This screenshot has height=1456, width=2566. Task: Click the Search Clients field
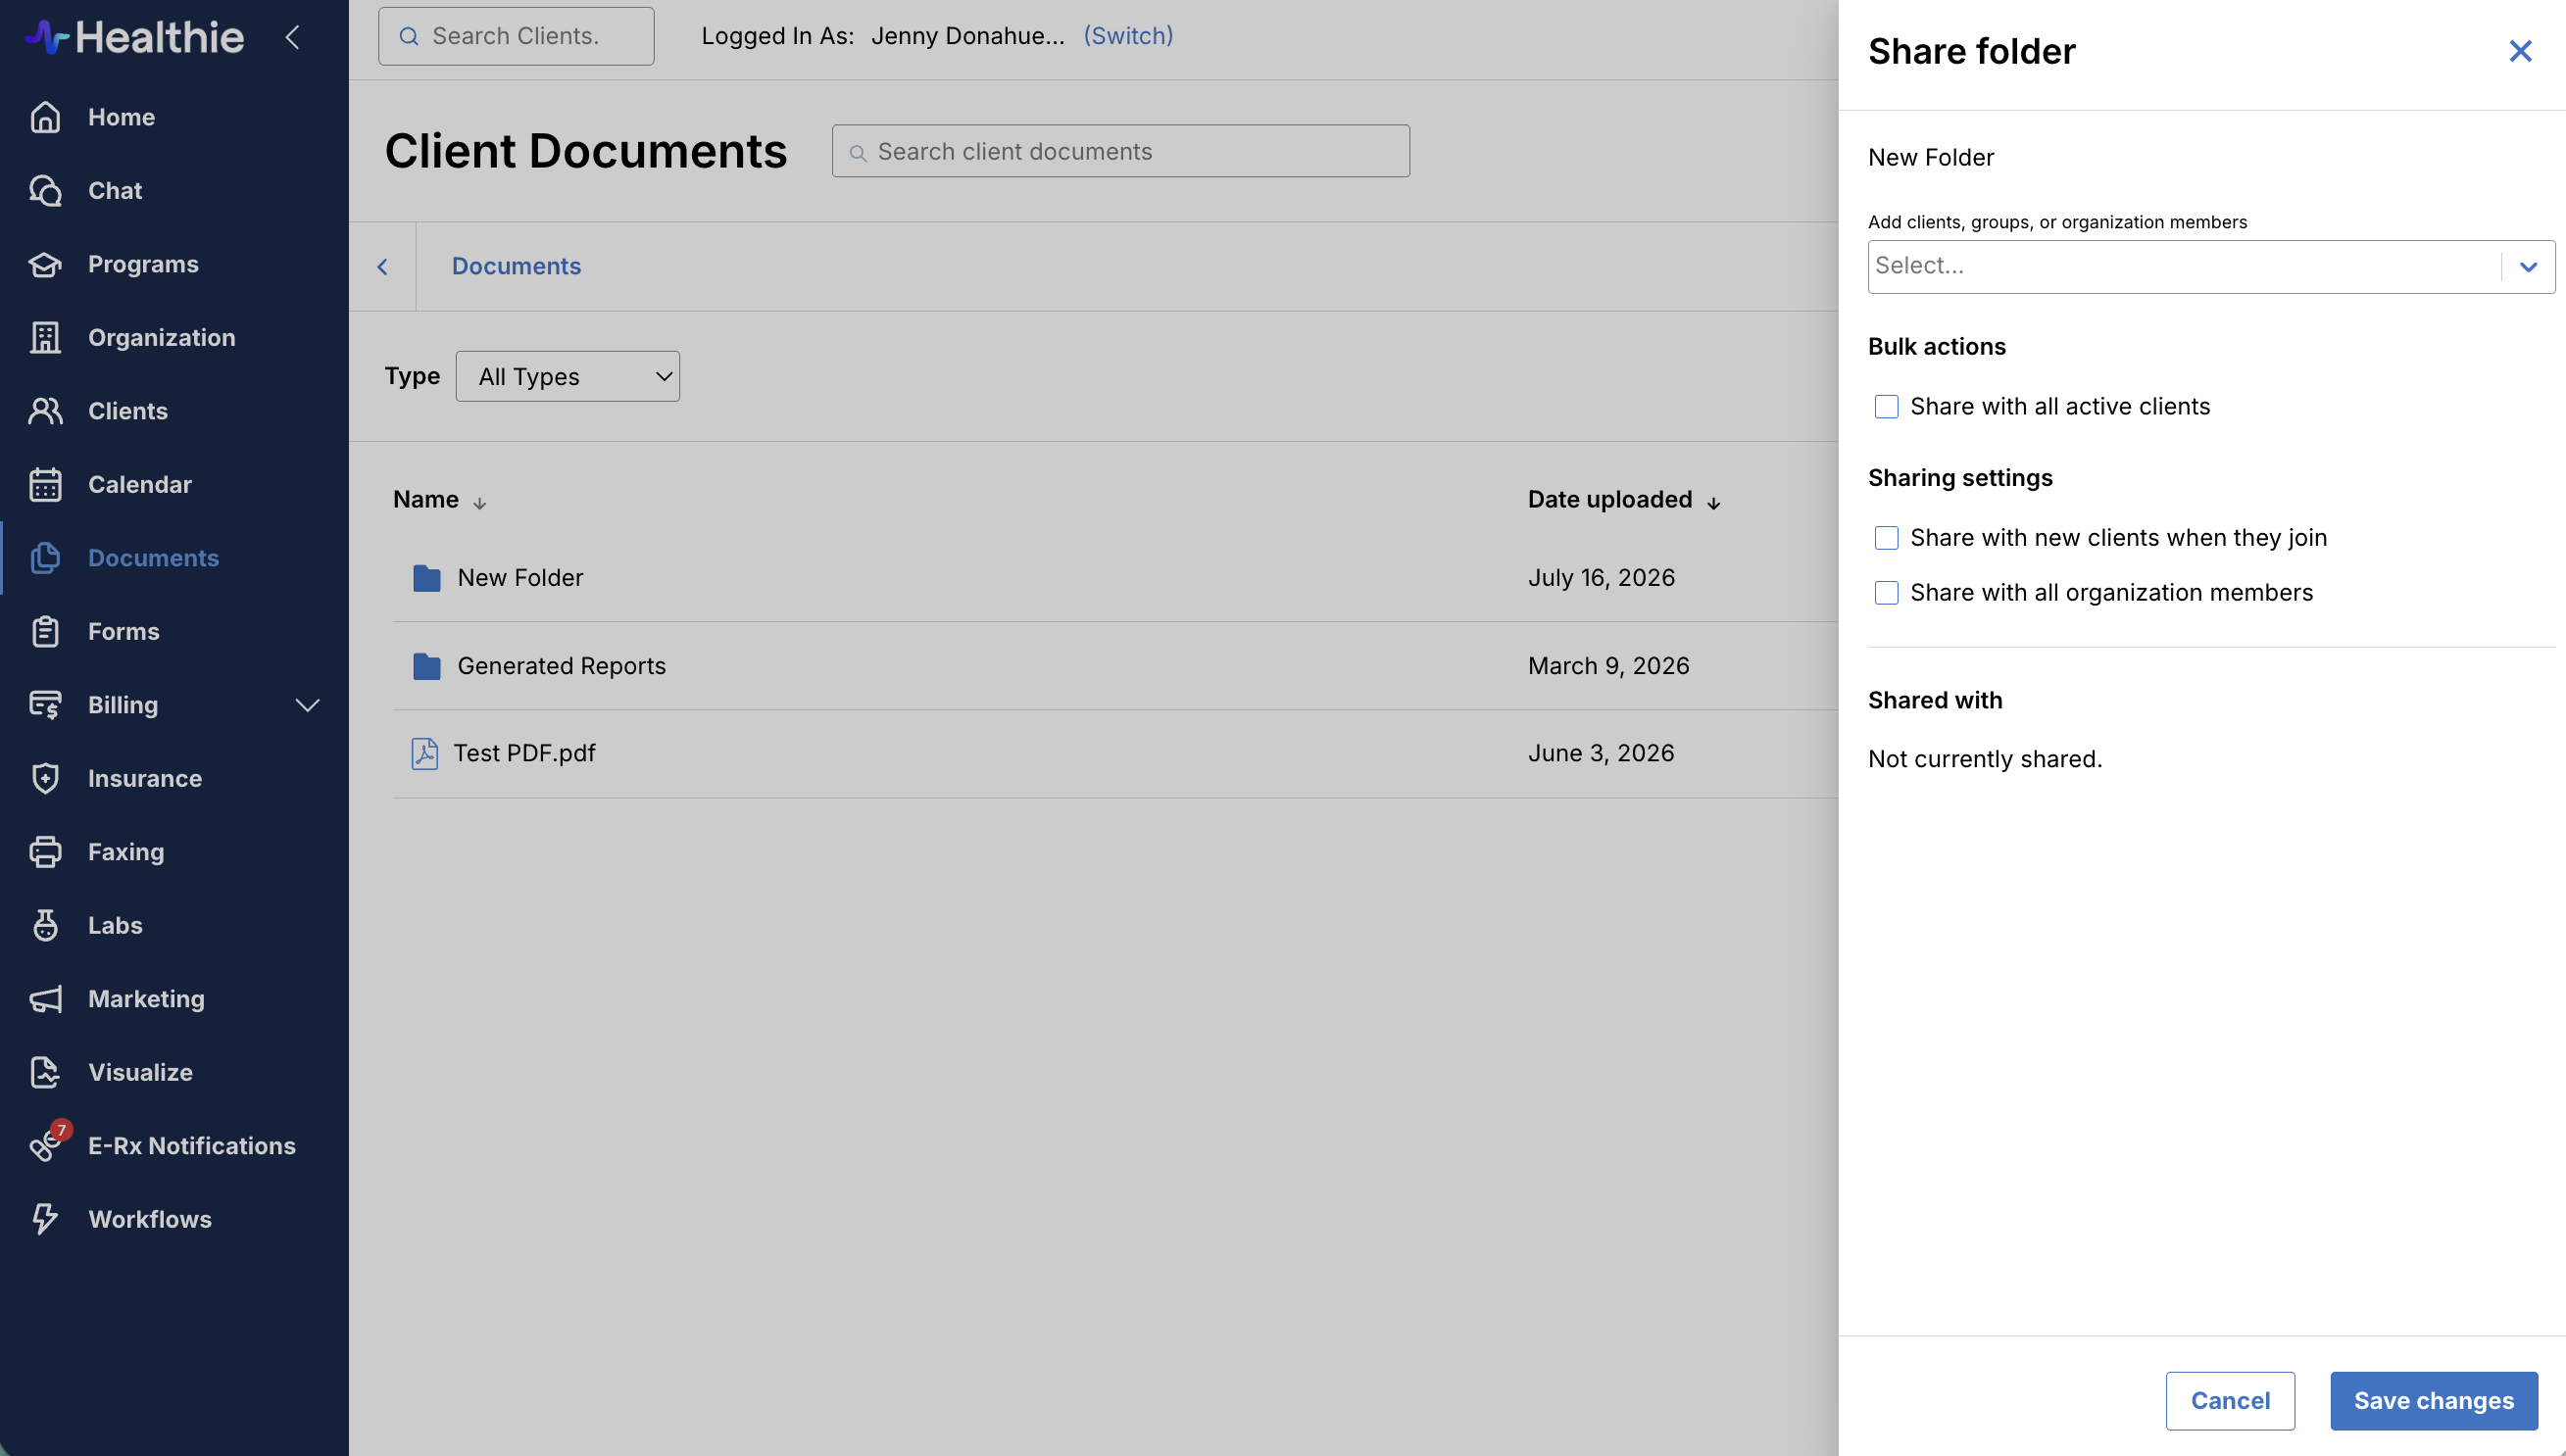click(x=516, y=36)
